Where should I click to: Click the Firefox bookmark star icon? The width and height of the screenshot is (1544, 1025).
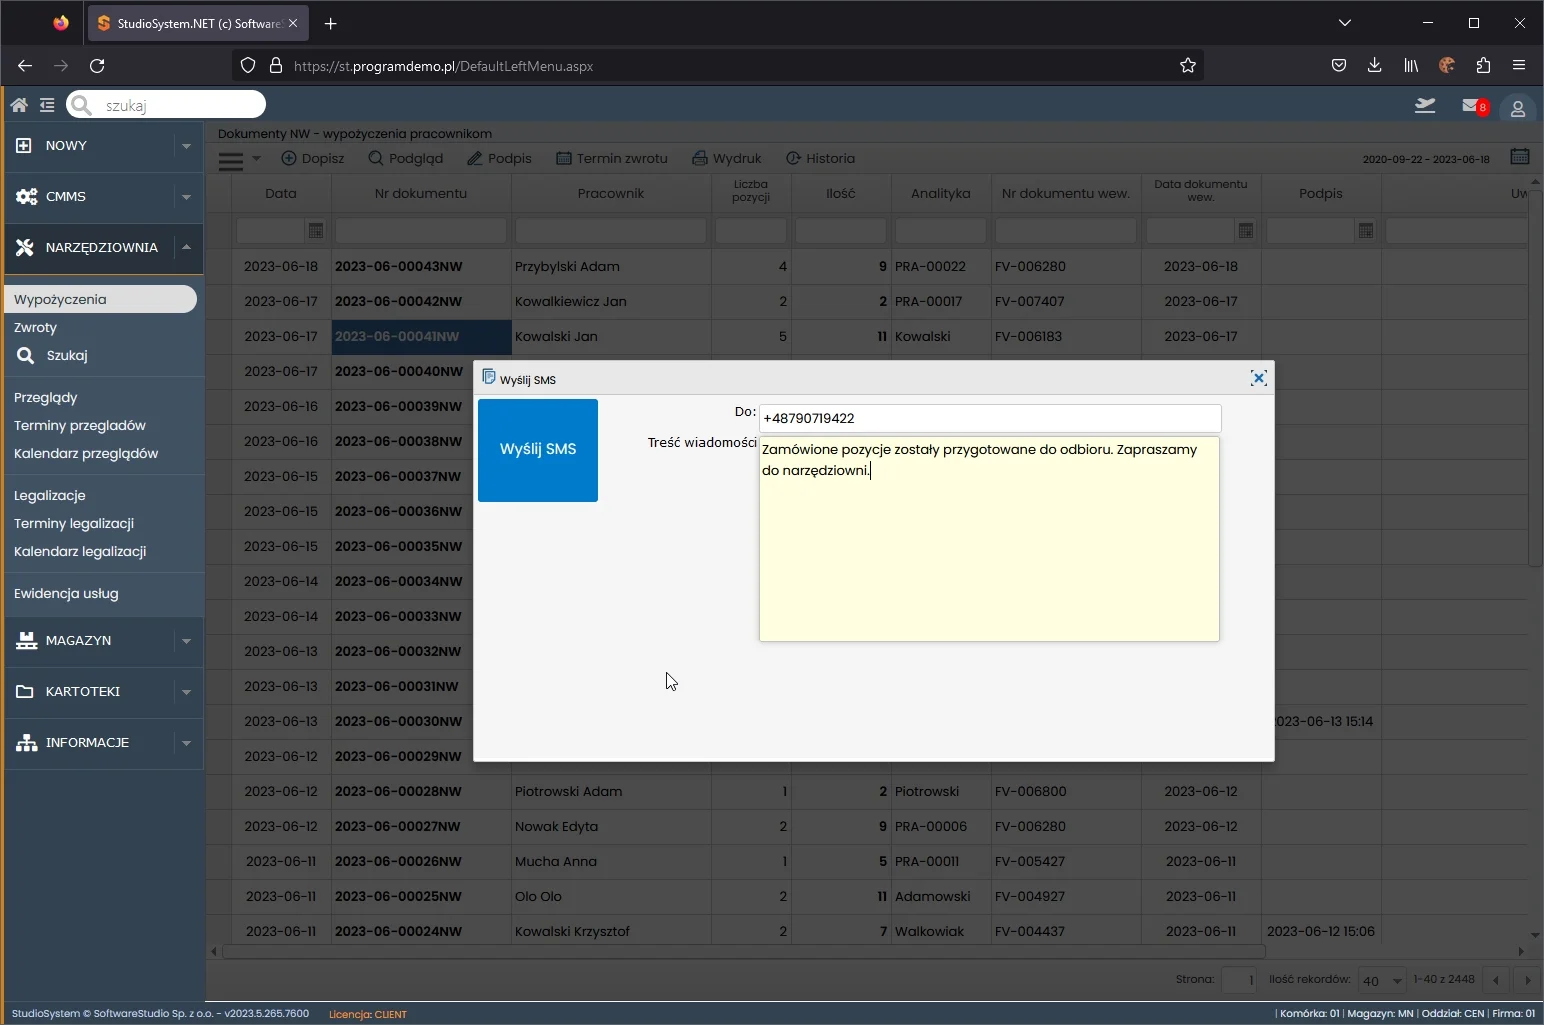click(1187, 66)
